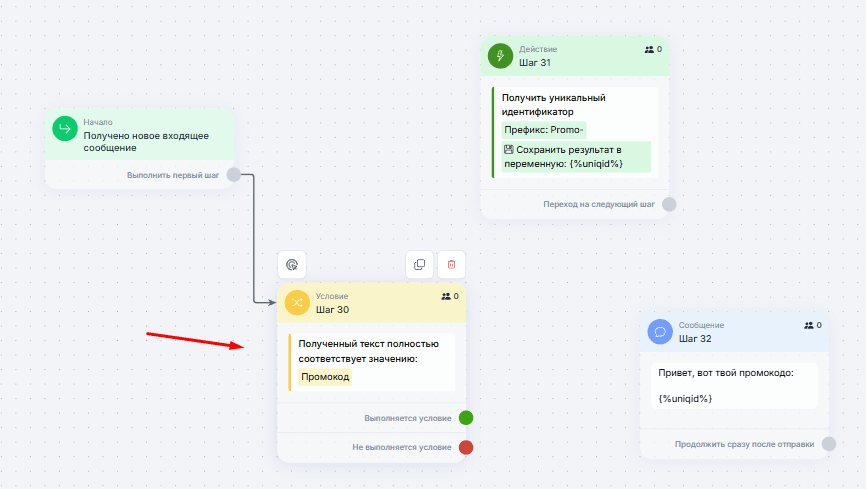Click the save icon beside 'Сохранить результат'
866x489 pixels.
[509, 149]
